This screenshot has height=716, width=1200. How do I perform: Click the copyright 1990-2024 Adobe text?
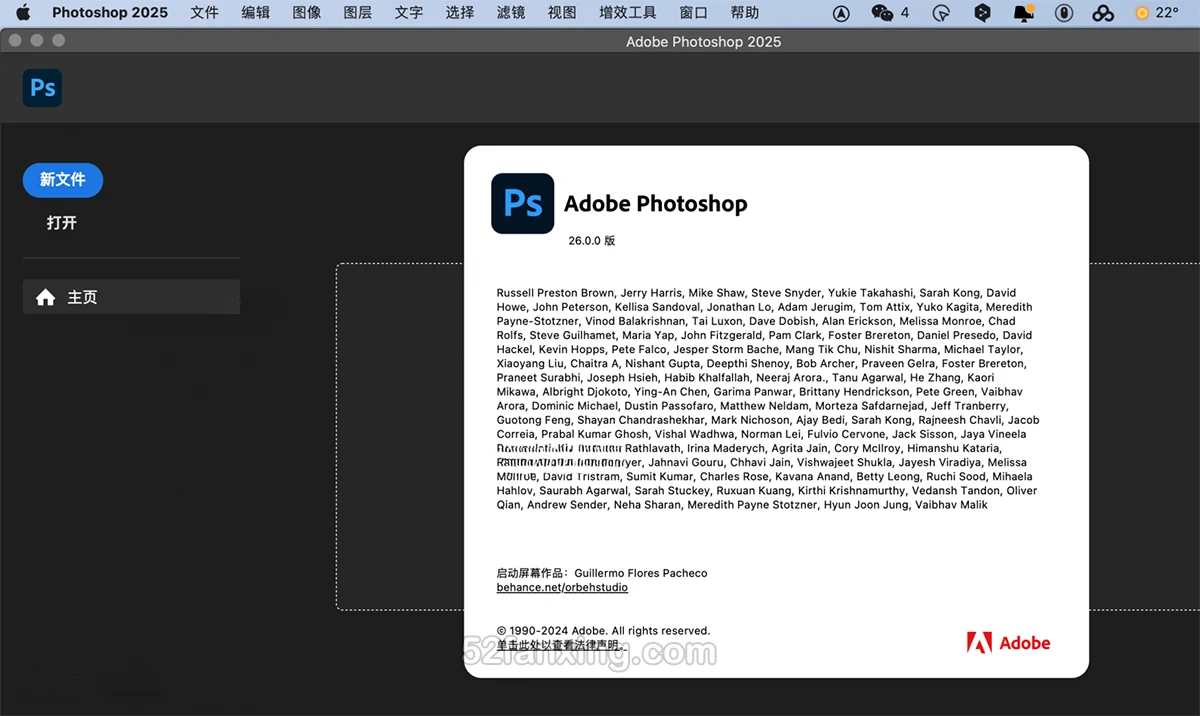coord(603,631)
